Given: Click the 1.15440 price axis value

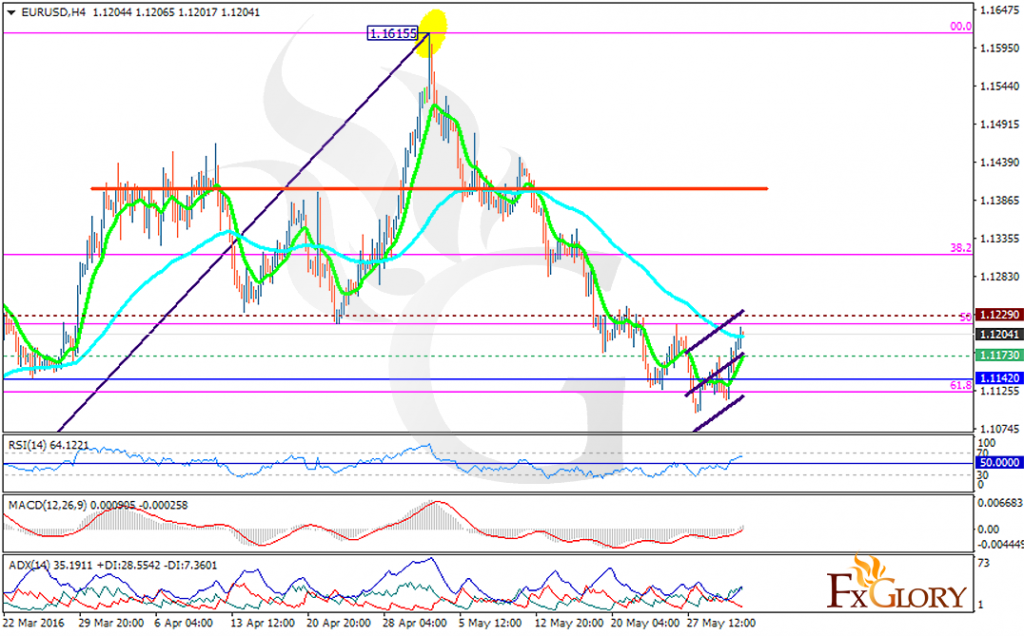Looking at the screenshot, I should click(x=1000, y=86).
